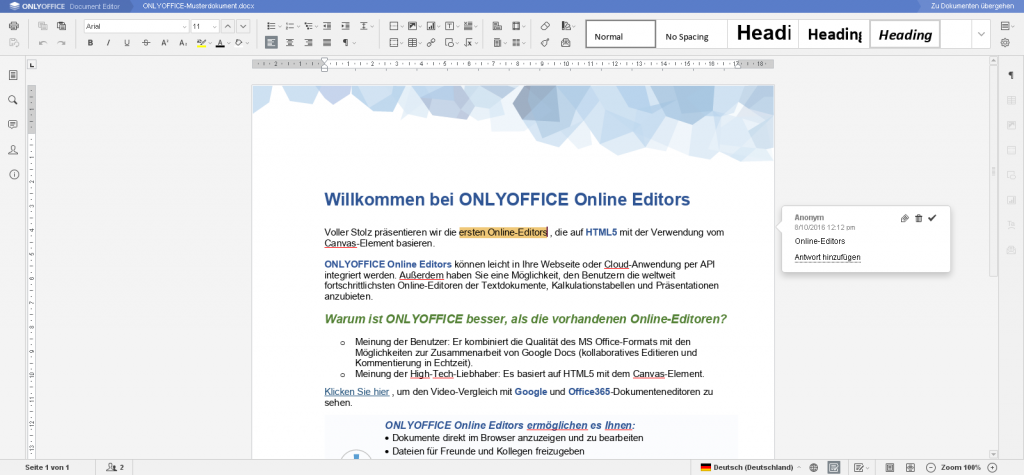Open the font size dropdown

point(214,26)
